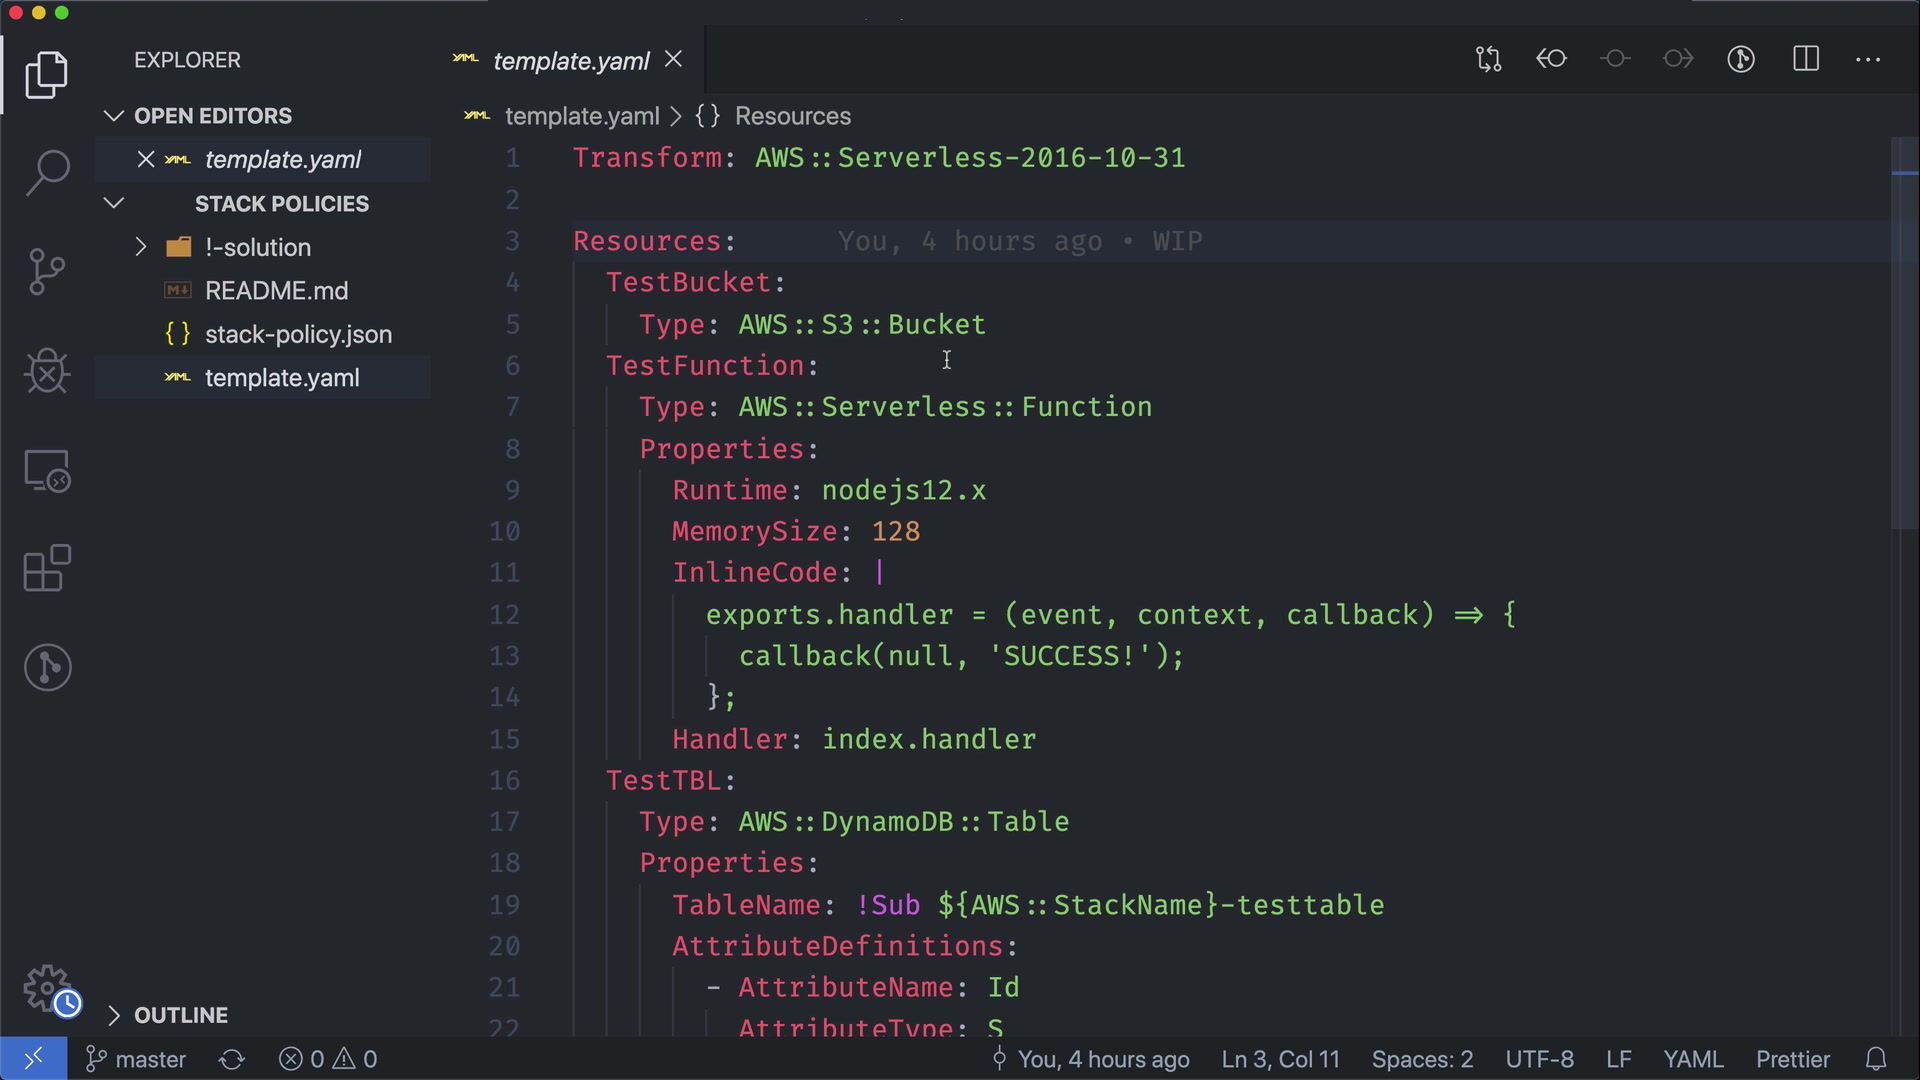Click the Compare Changes icon in editor toolbar
This screenshot has width=1920, height=1080.
(1488, 60)
